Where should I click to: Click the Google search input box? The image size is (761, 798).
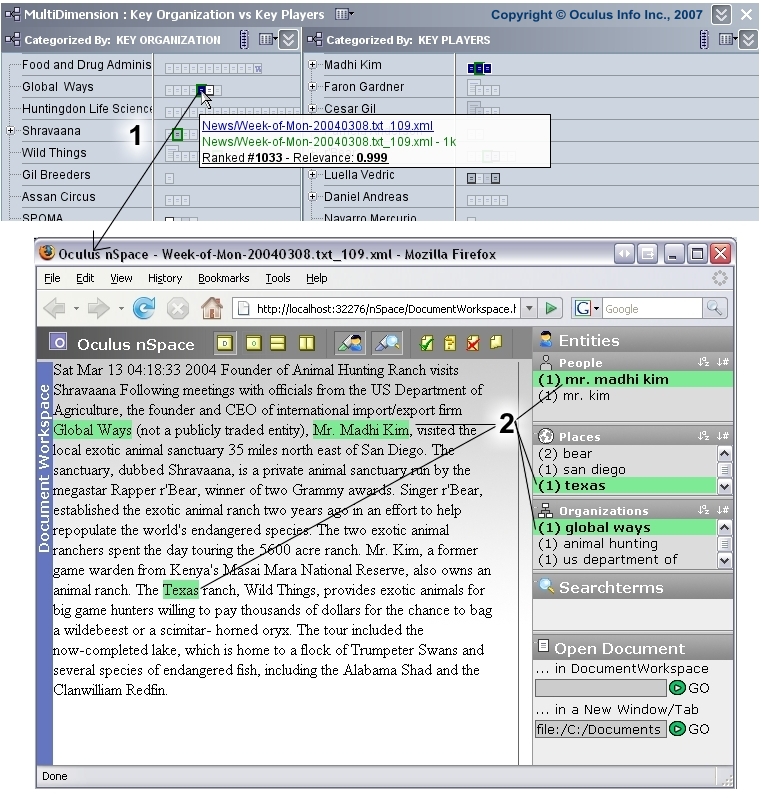coord(652,308)
